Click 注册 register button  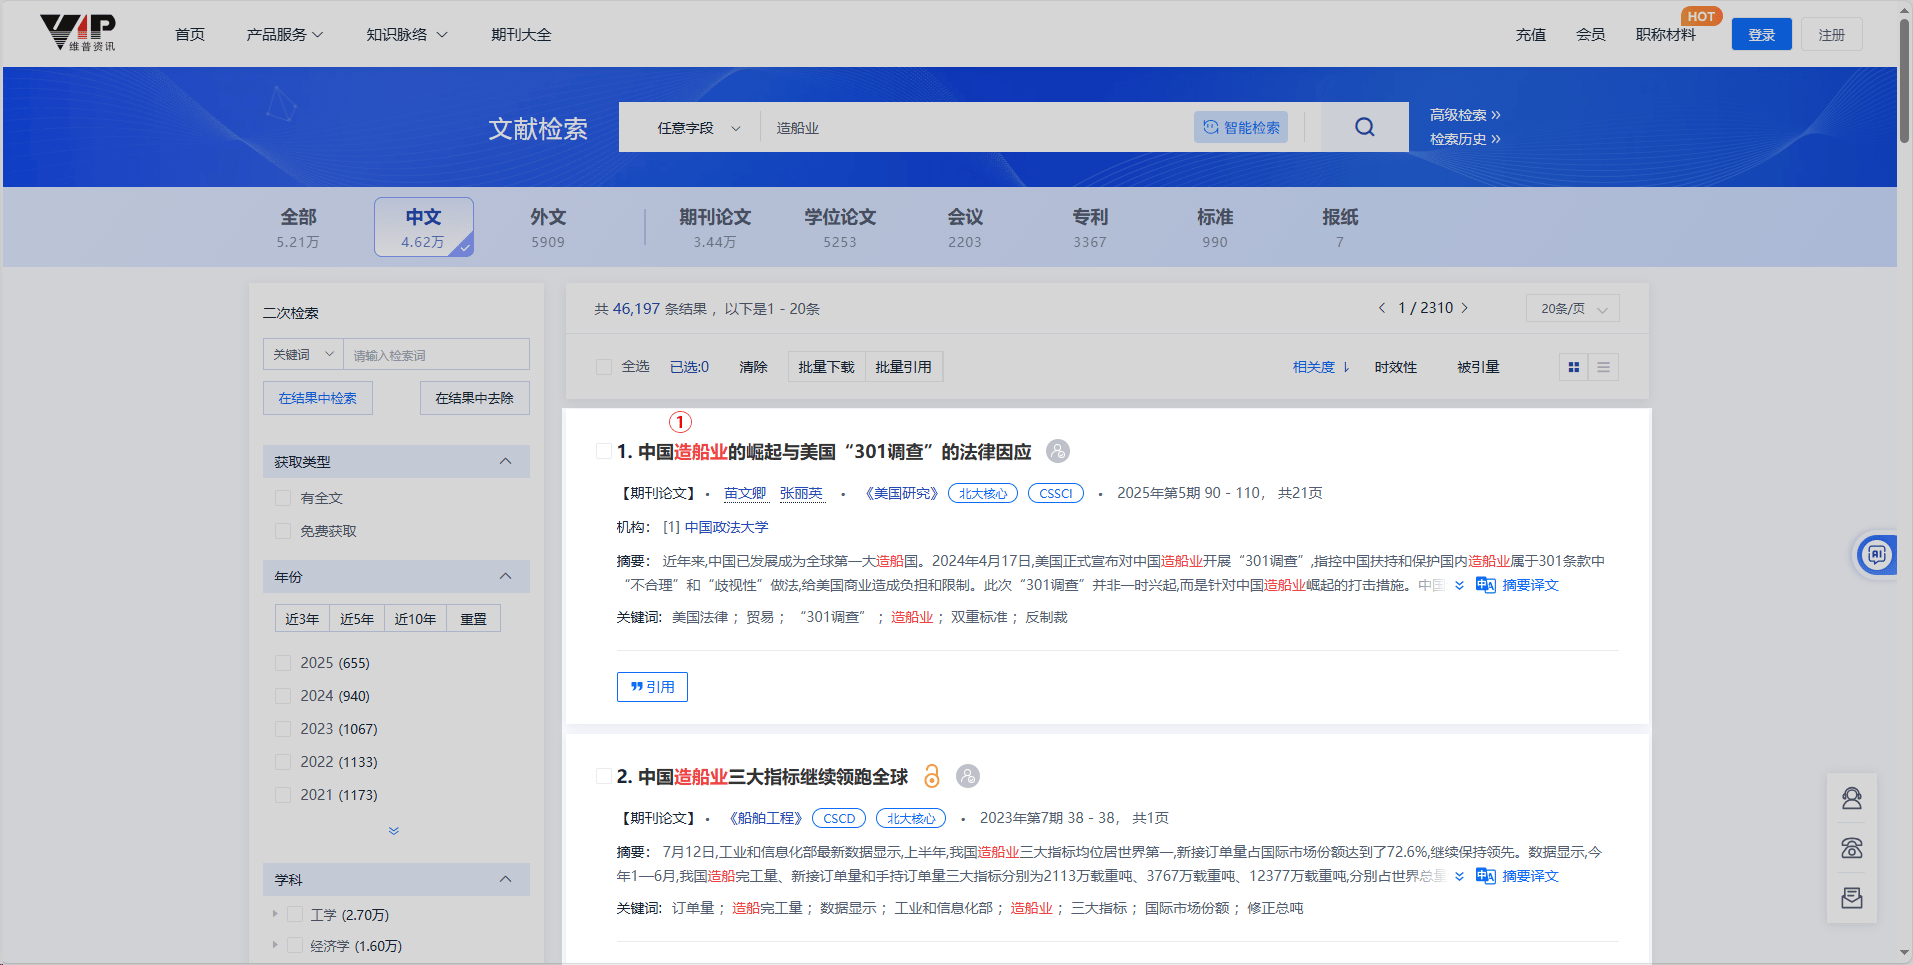(1832, 34)
